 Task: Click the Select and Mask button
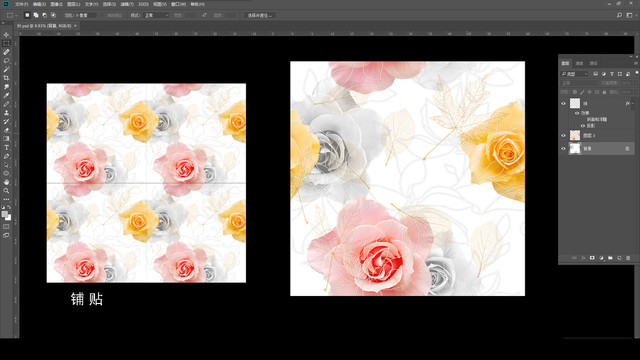pyautogui.click(x=260, y=15)
